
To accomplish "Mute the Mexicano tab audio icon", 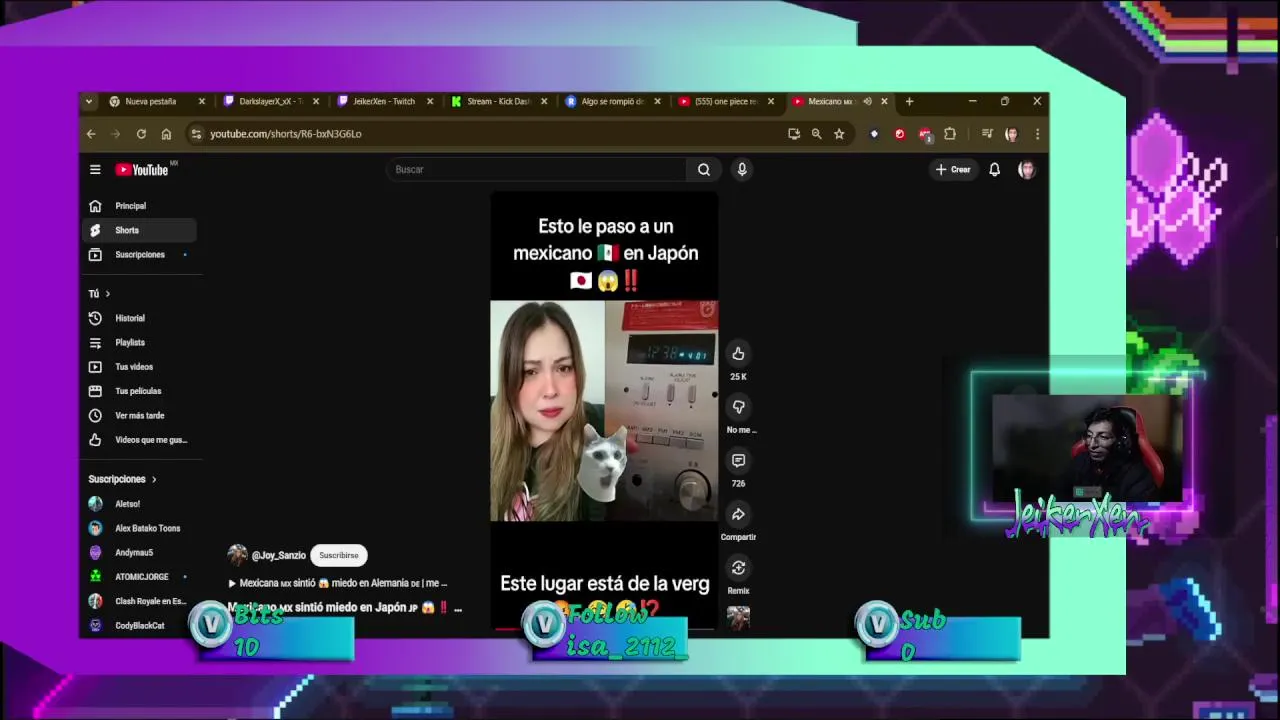I will click(x=867, y=101).
